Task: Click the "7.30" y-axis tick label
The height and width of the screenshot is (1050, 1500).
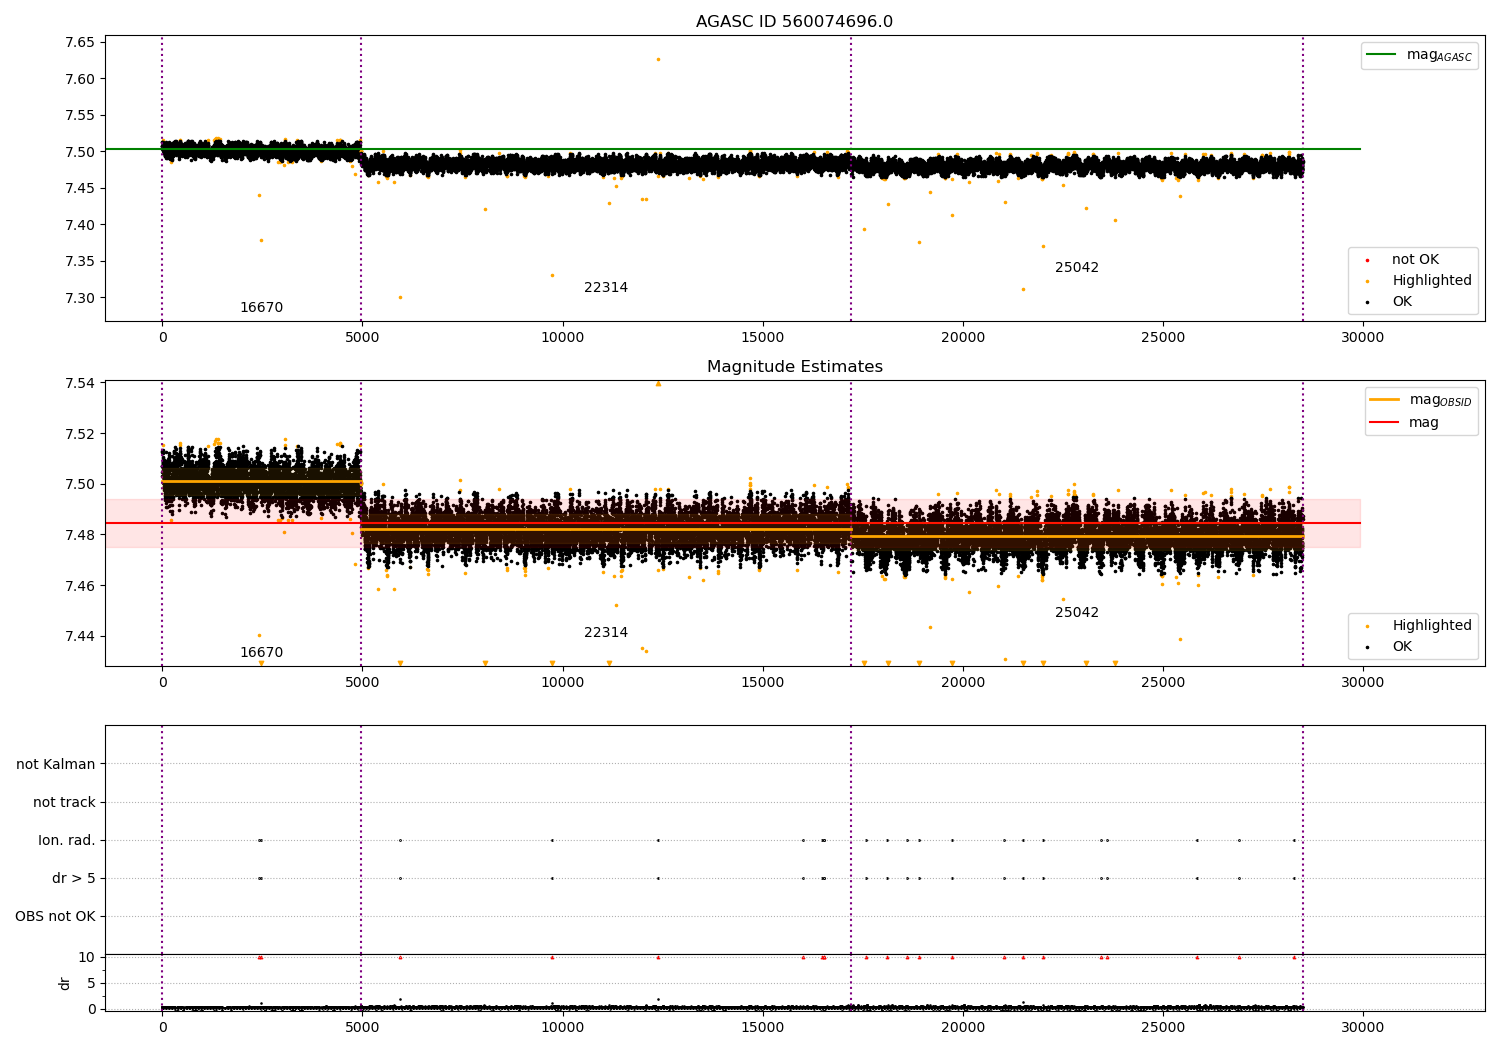Action: click(x=81, y=298)
